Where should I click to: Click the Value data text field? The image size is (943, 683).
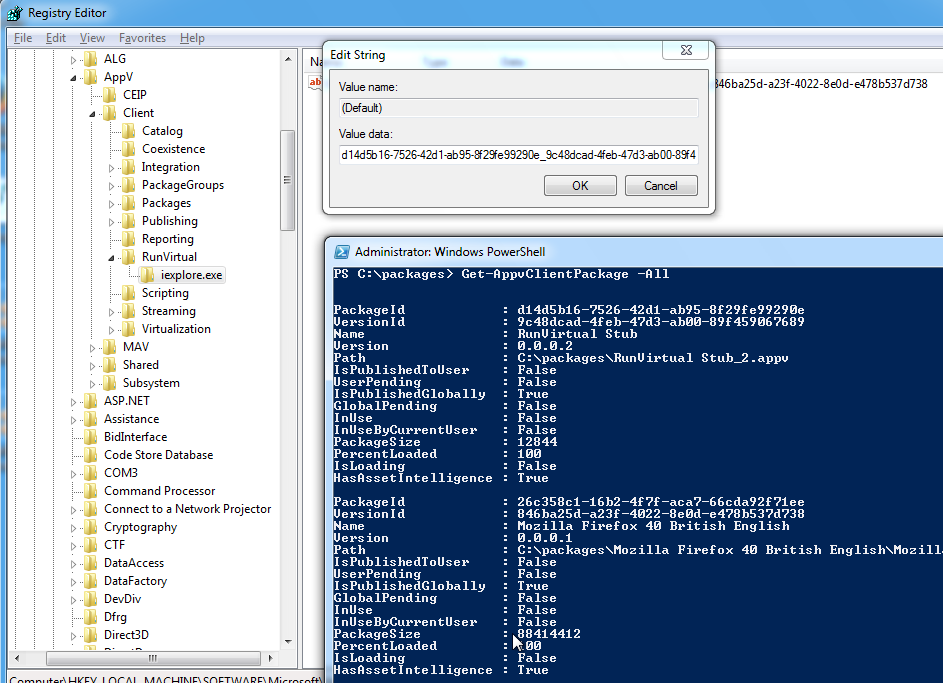[x=518, y=155]
